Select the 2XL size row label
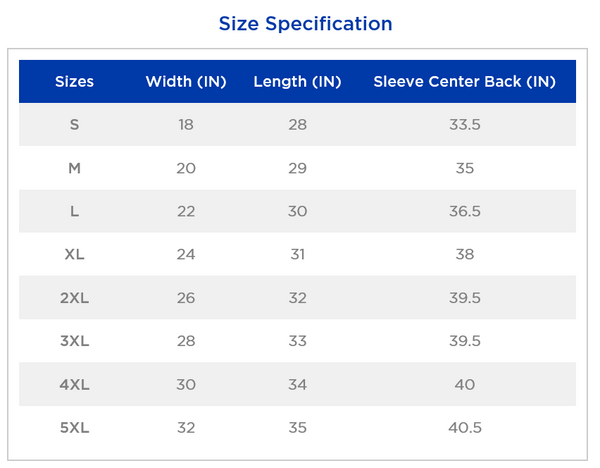 pyautogui.click(x=74, y=298)
